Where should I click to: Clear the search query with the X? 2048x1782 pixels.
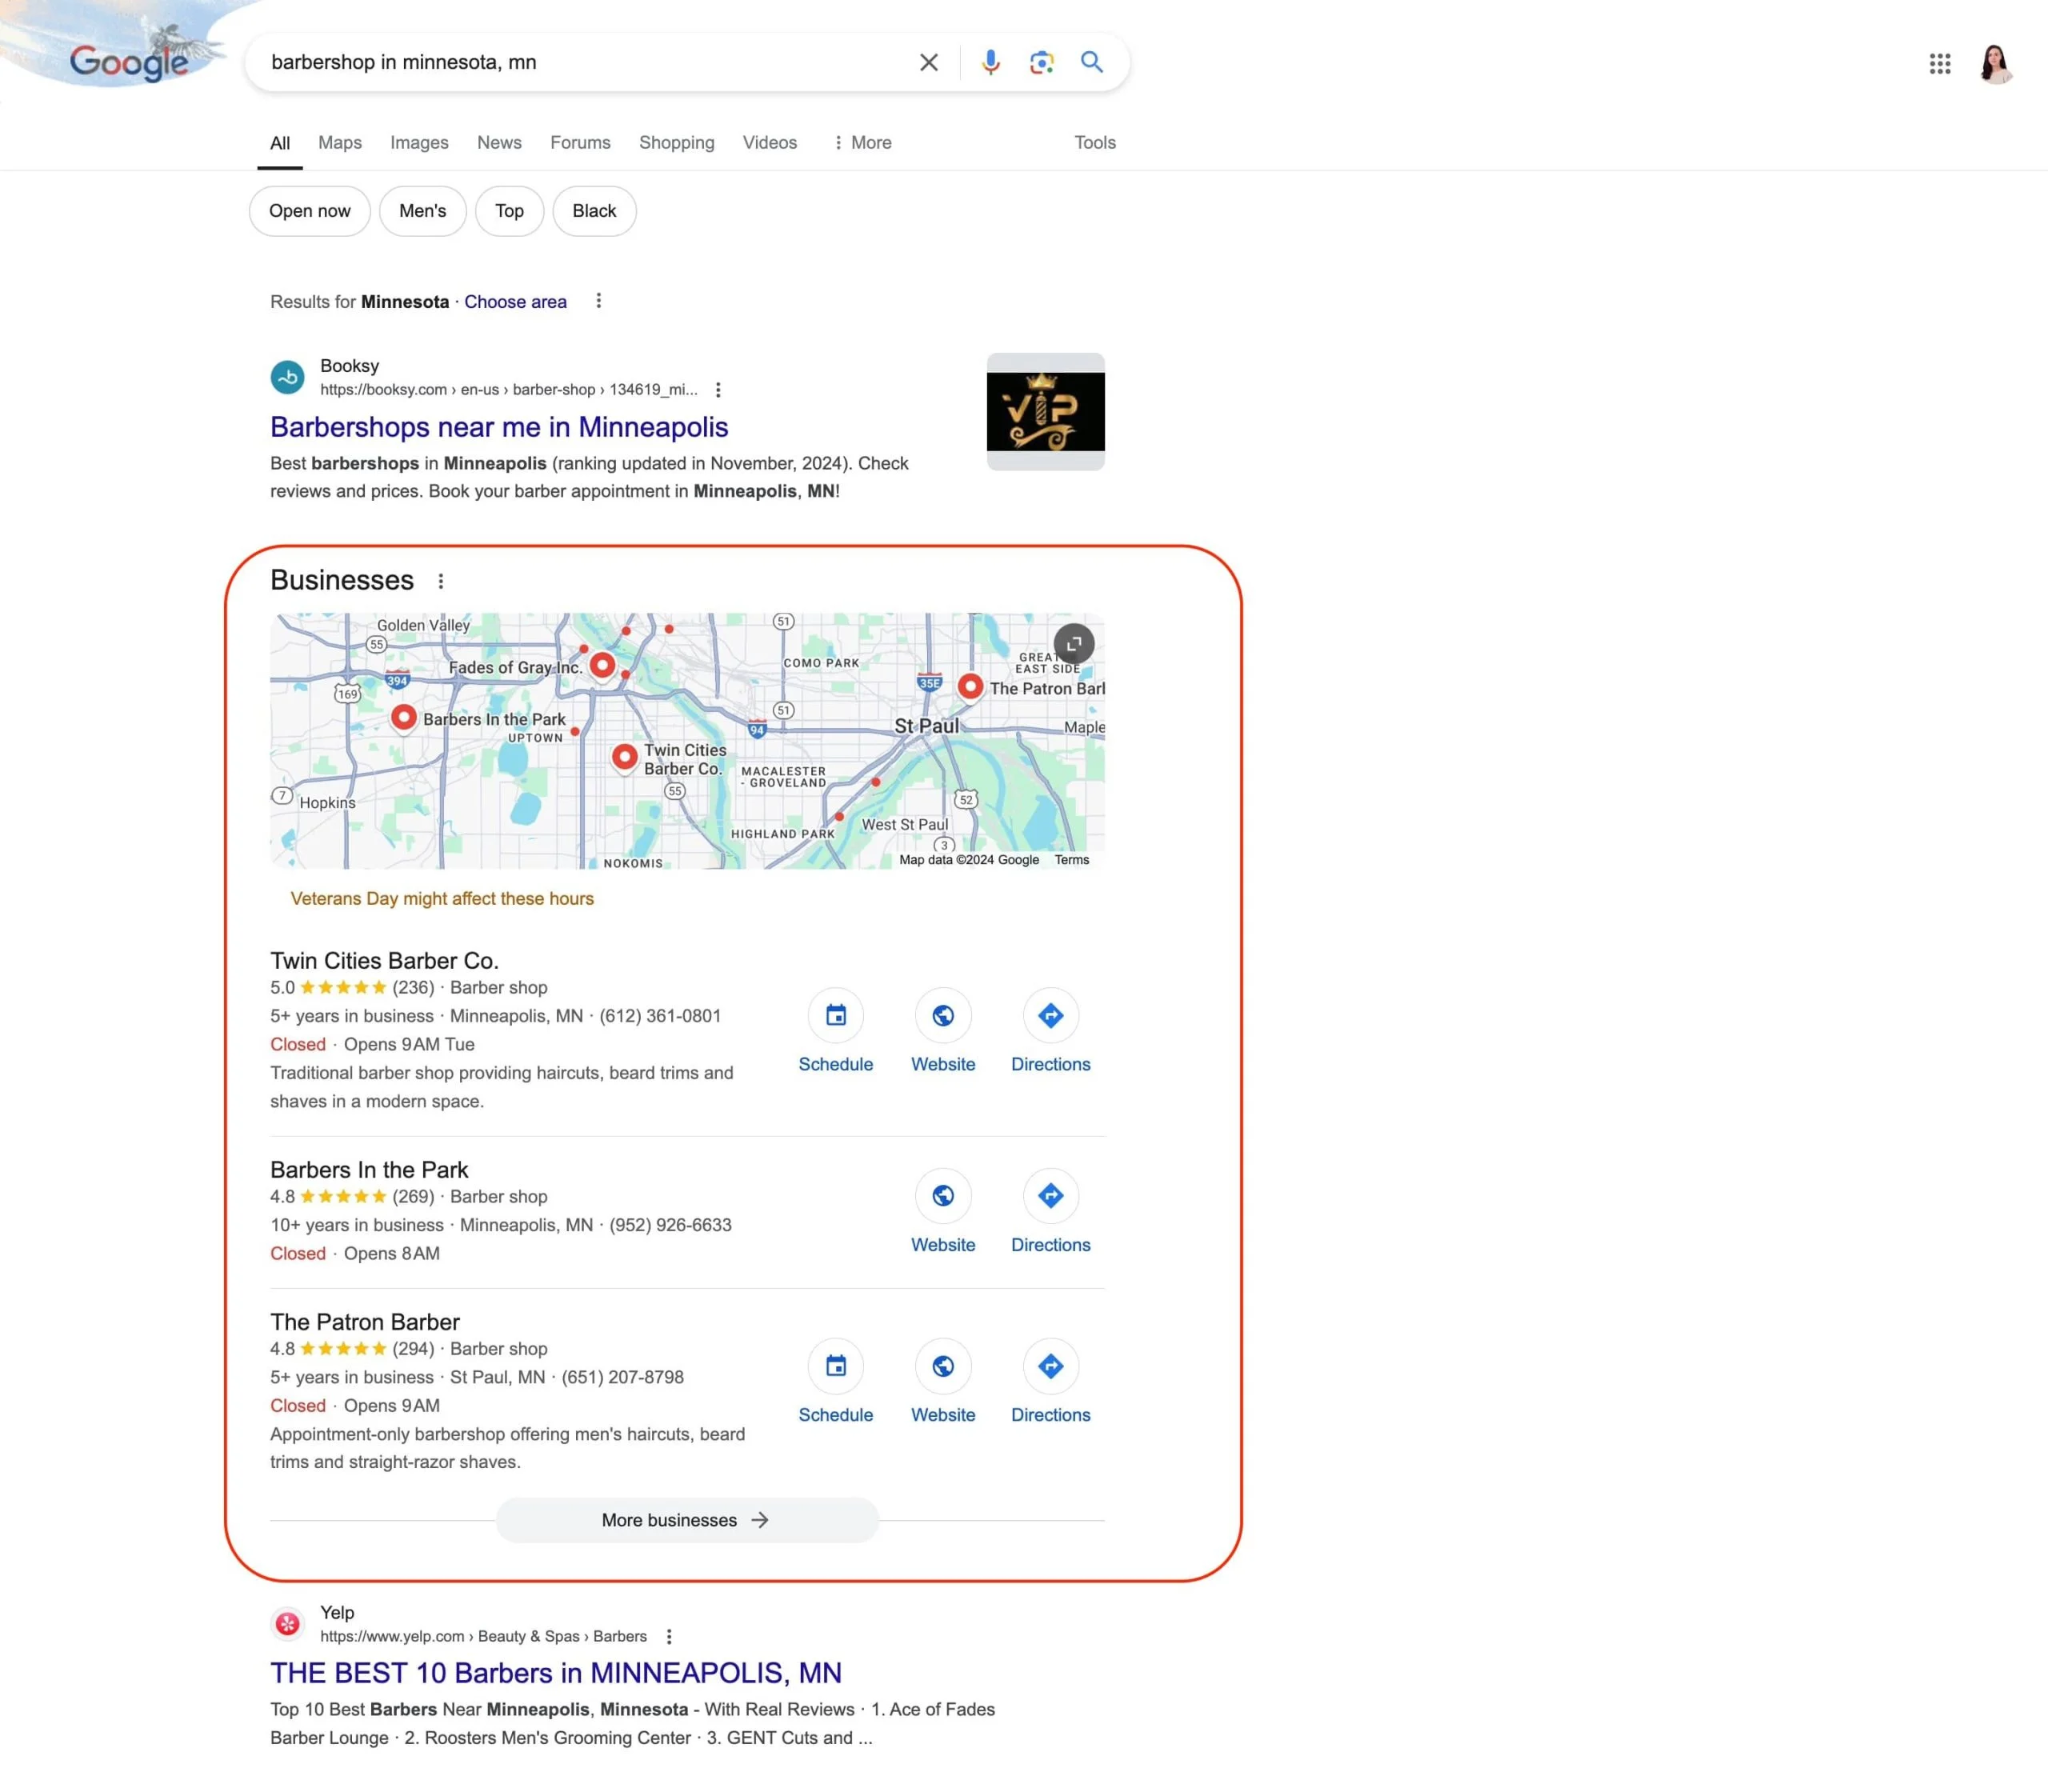[x=927, y=62]
